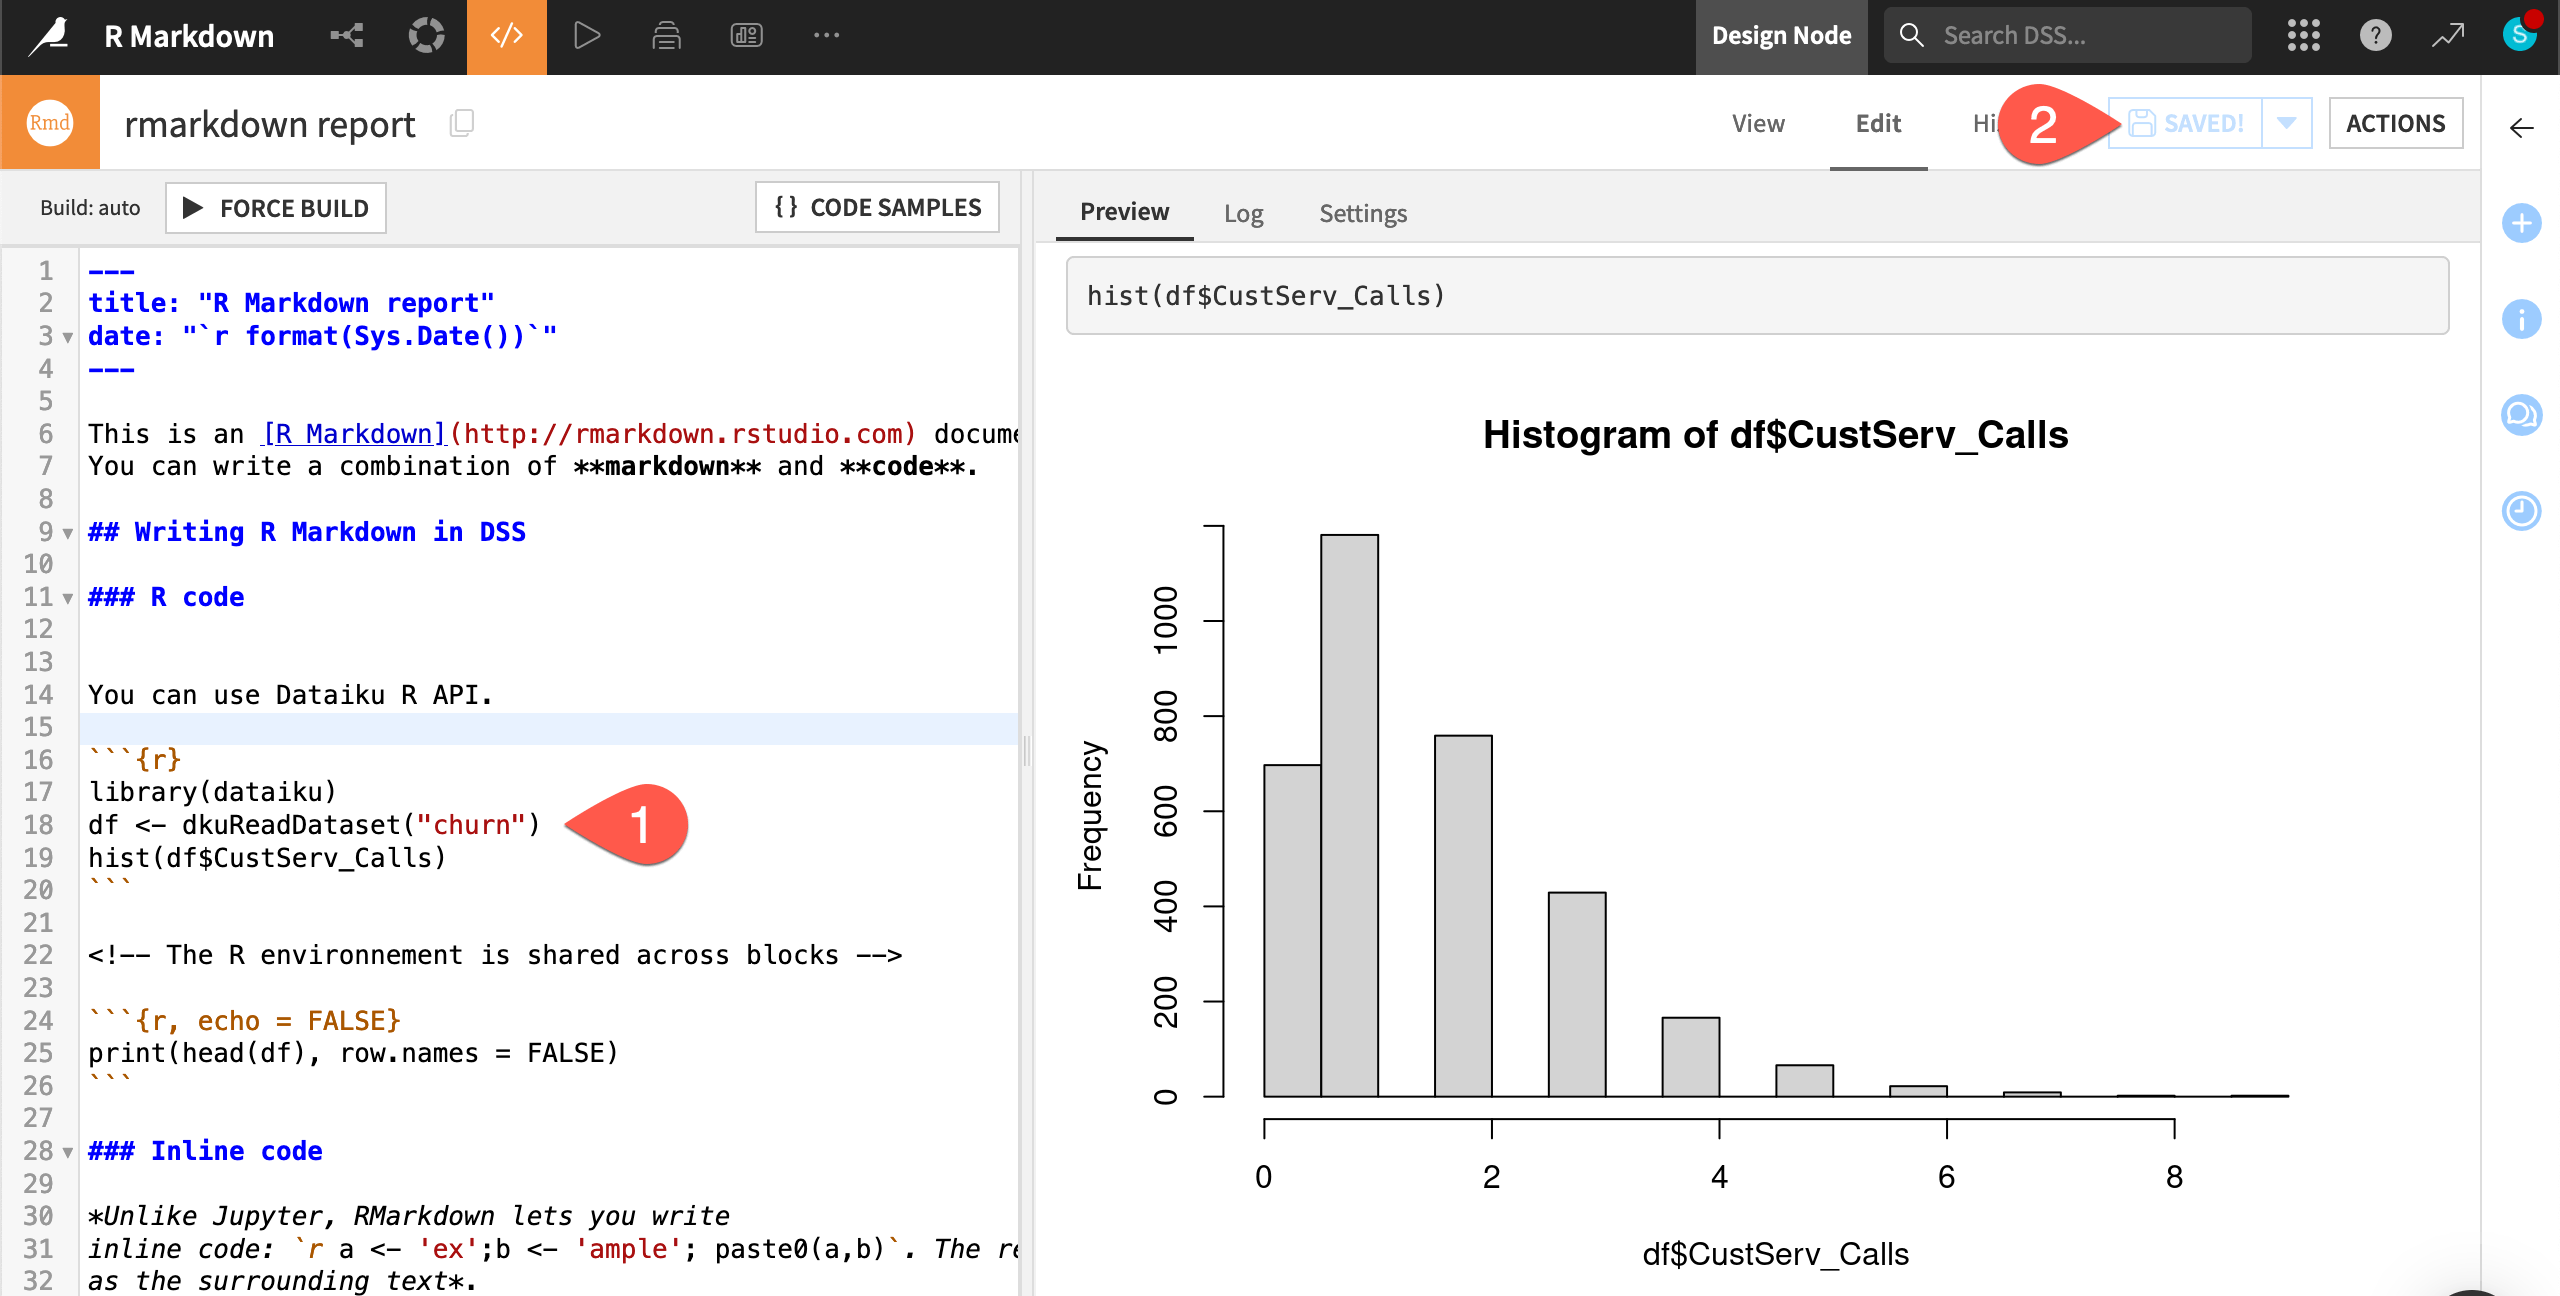2560x1296 pixels.
Task: Click the FORCE BUILD button
Action: tap(275, 207)
